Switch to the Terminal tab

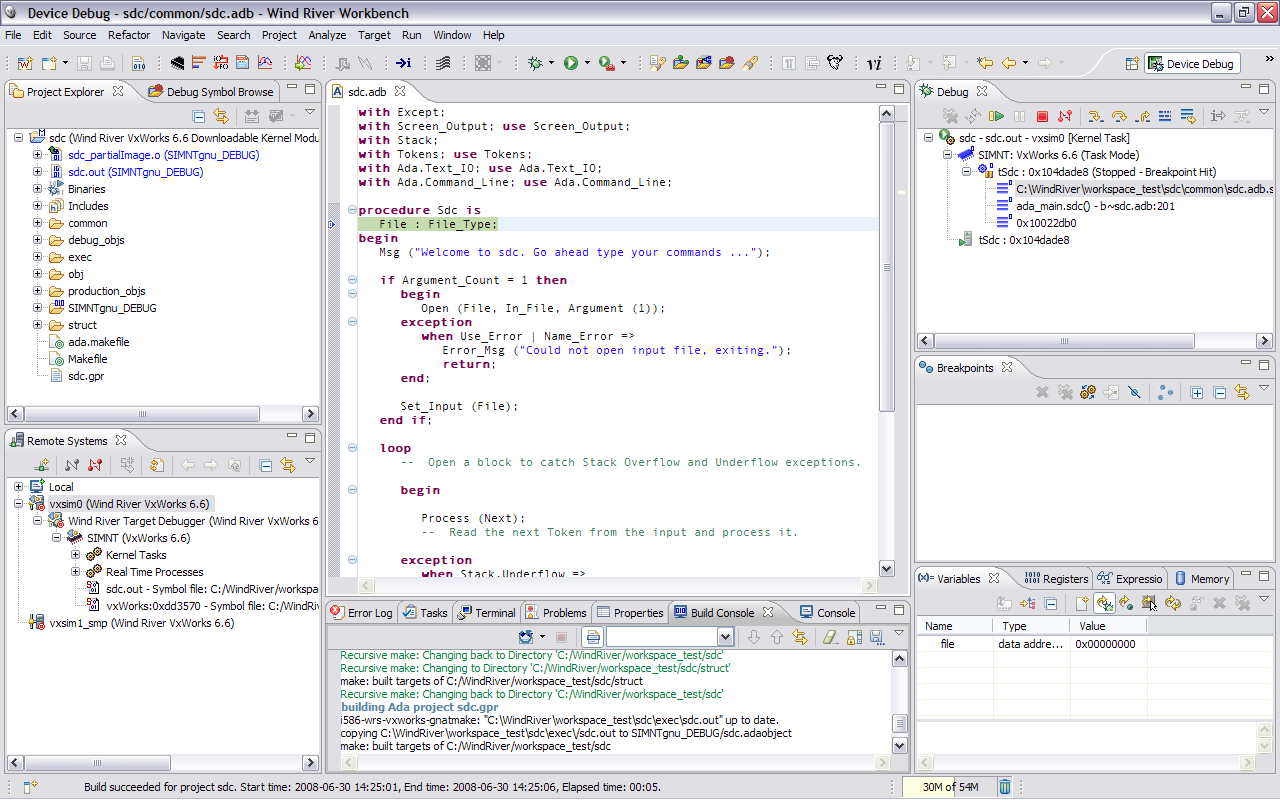[487, 613]
